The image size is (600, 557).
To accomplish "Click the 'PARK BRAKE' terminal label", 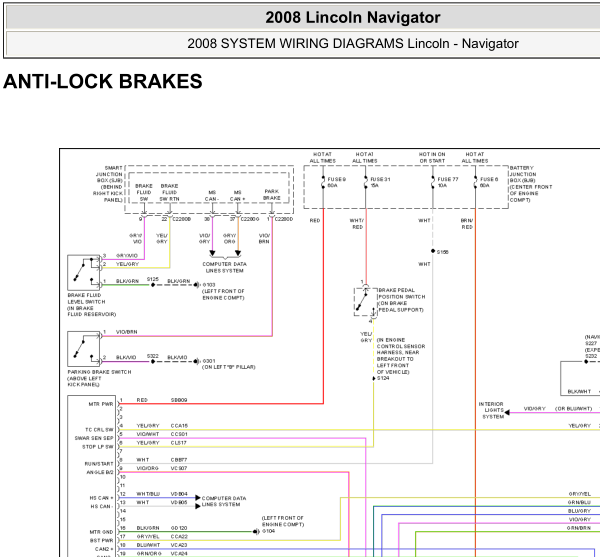I will coord(272,195).
